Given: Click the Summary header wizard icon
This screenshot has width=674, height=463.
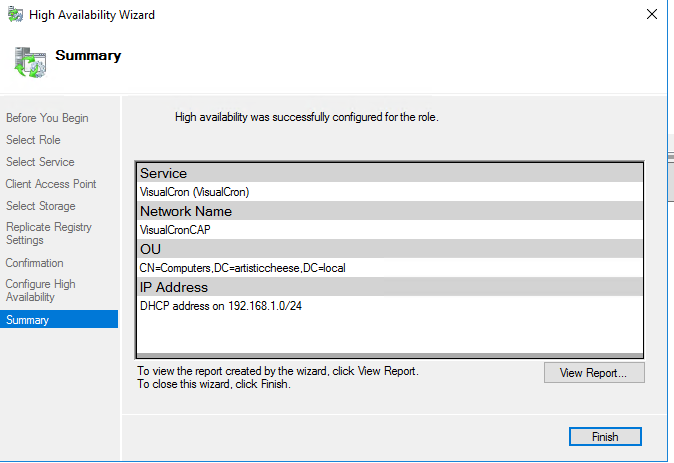Looking at the screenshot, I should click(x=30, y=60).
